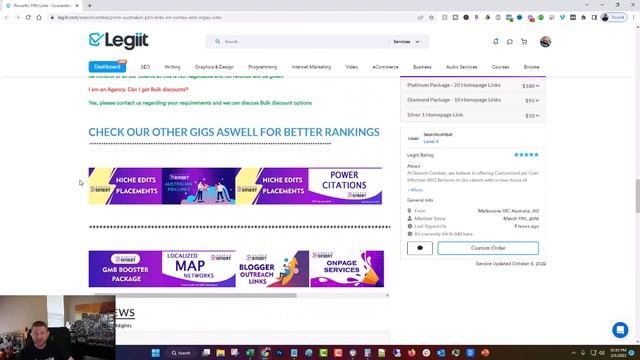This screenshot has width=640, height=360.
Task: Open the Business category menu
Action: tap(422, 67)
